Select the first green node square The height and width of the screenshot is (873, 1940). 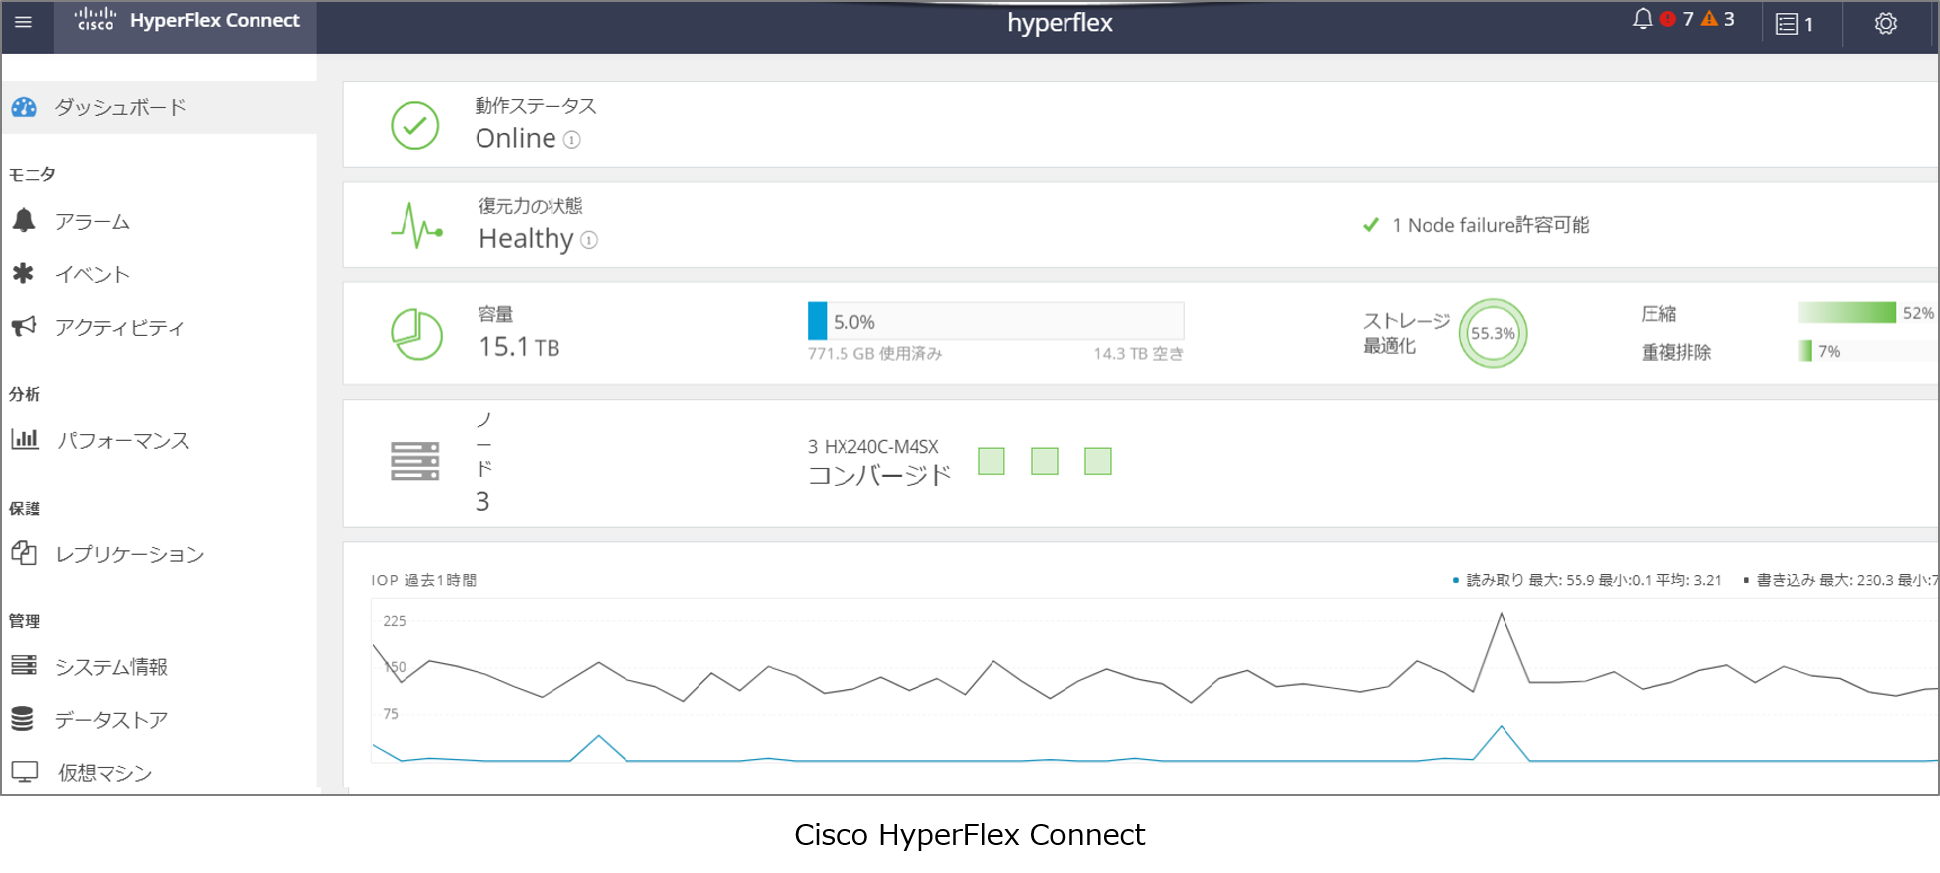tap(991, 461)
